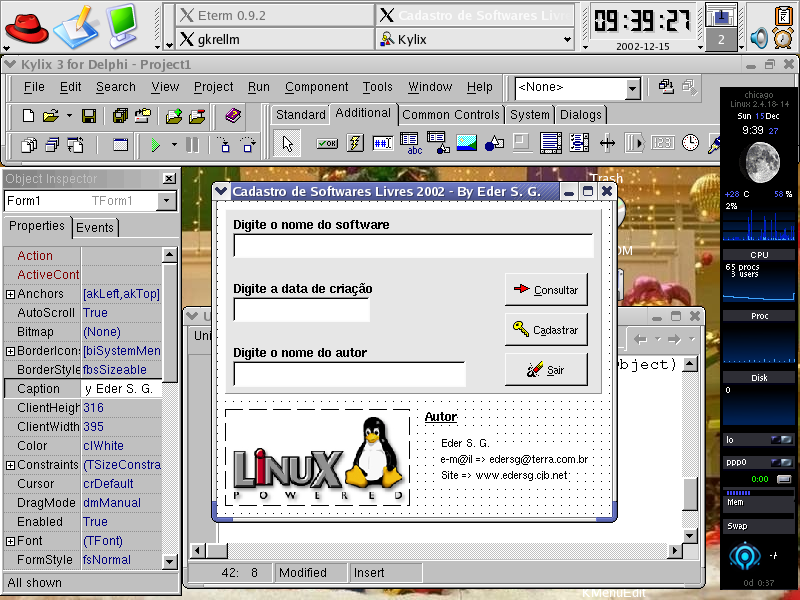Screen dimensions: 800x600
Task: Select the Splitter component icon
Action: pyautogui.click(x=607, y=143)
